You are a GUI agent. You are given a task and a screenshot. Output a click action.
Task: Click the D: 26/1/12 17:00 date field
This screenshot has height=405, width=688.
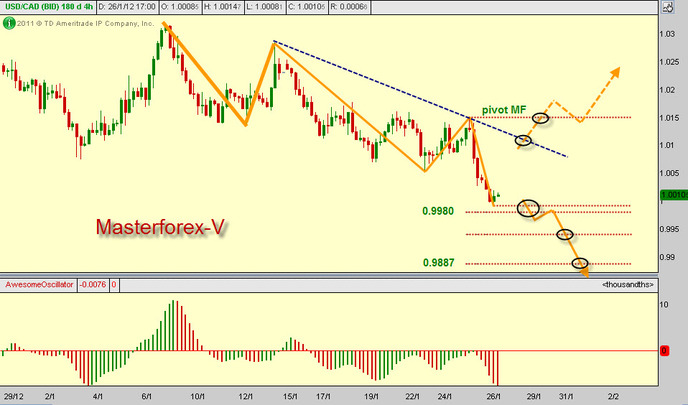click(x=126, y=7)
